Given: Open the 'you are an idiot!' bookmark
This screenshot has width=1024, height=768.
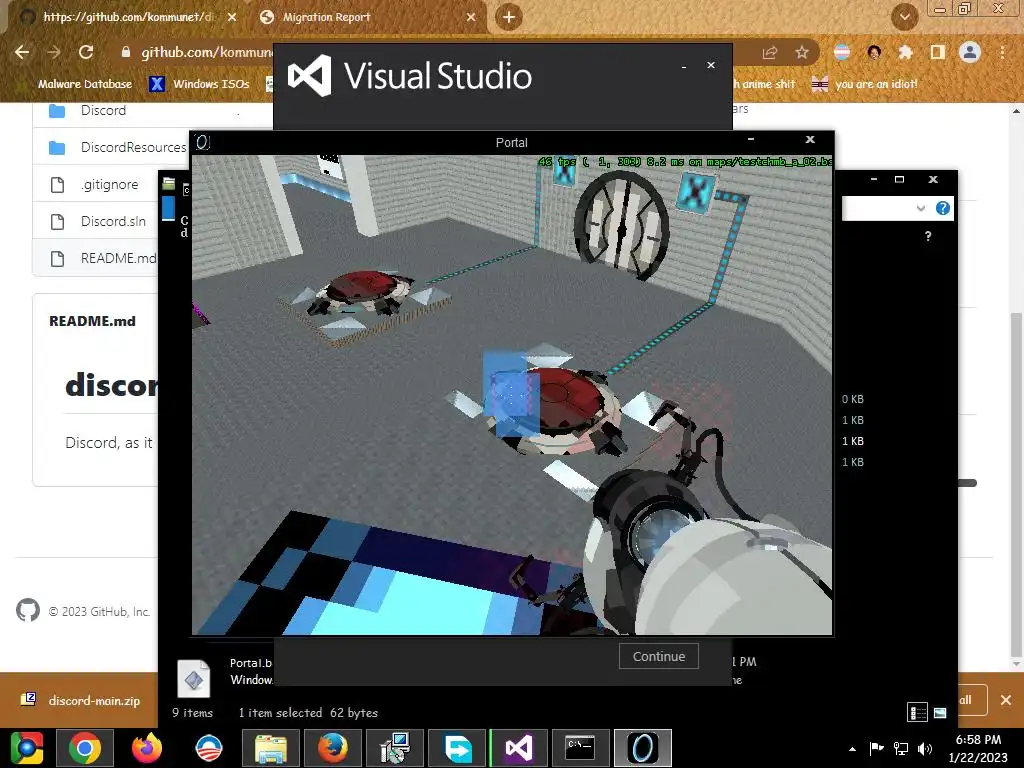Looking at the screenshot, I should point(865,84).
